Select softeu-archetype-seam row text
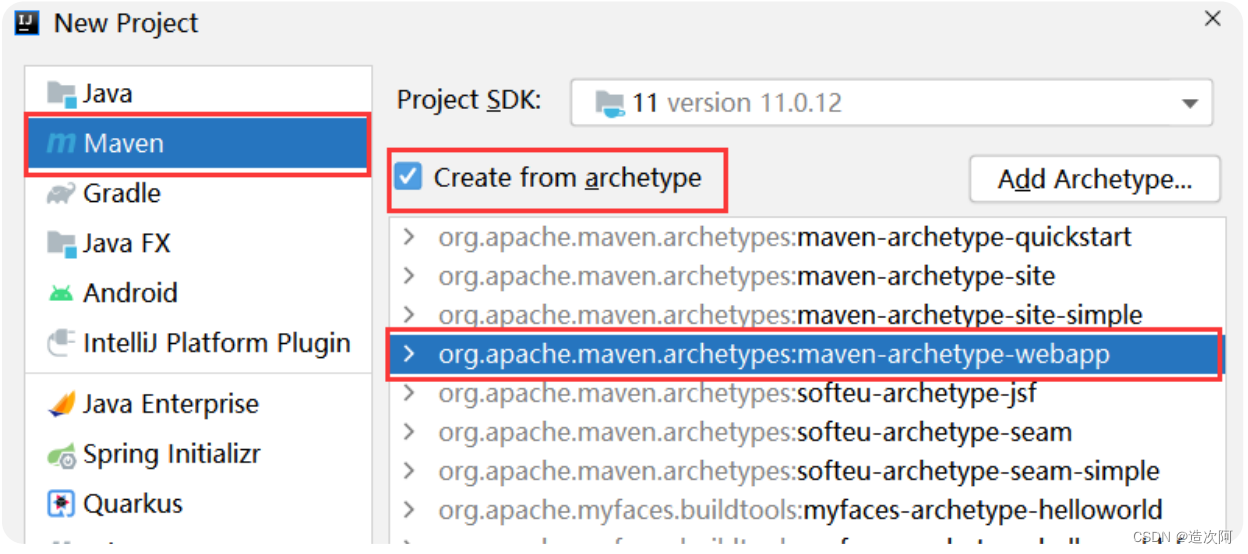This screenshot has height=554, width=1248. point(755,432)
